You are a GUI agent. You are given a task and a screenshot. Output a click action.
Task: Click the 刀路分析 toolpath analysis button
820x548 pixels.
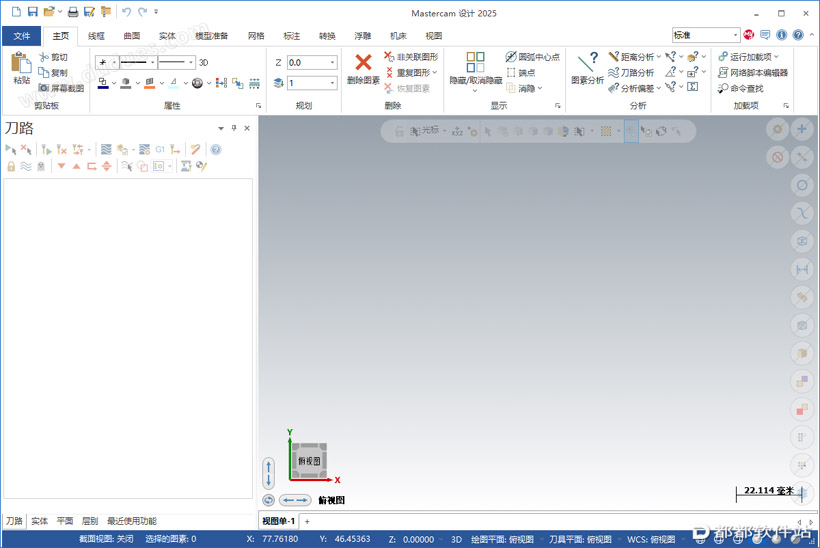point(631,73)
